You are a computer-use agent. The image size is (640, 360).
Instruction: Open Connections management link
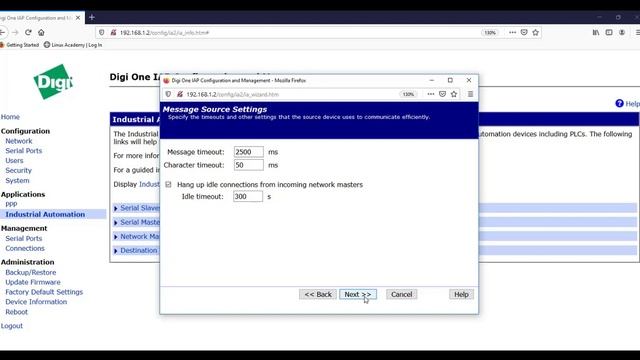pos(25,248)
